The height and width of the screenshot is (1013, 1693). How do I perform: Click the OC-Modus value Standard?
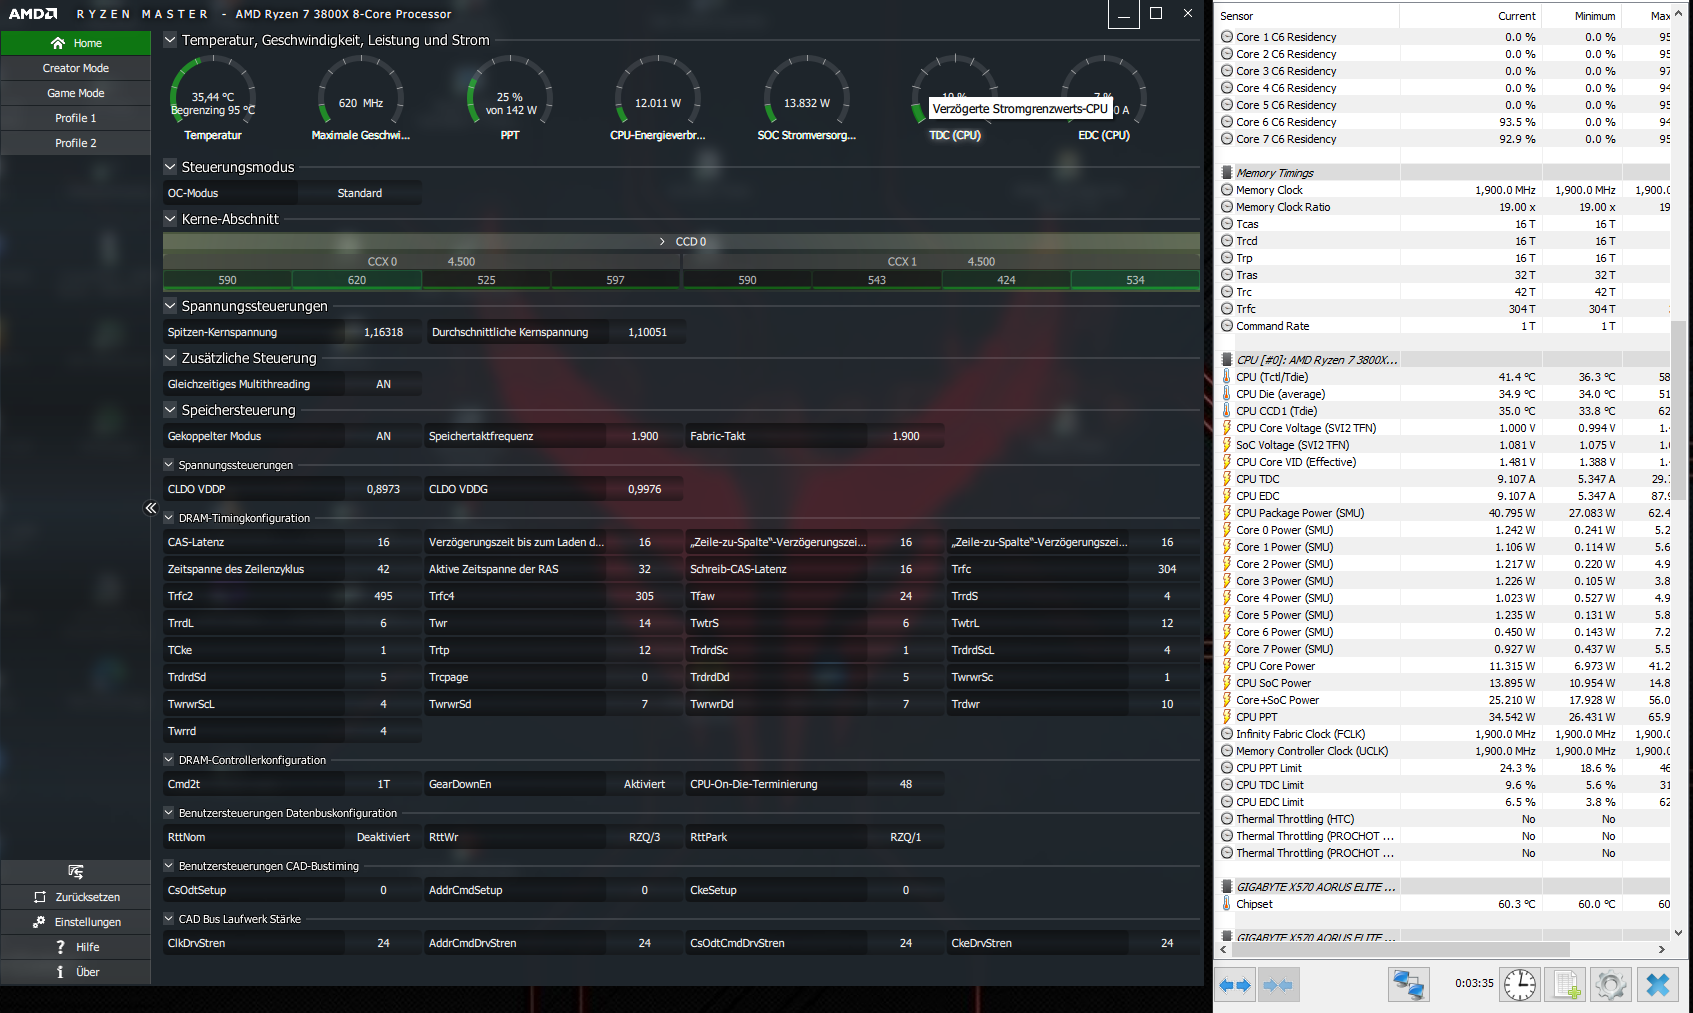360,193
